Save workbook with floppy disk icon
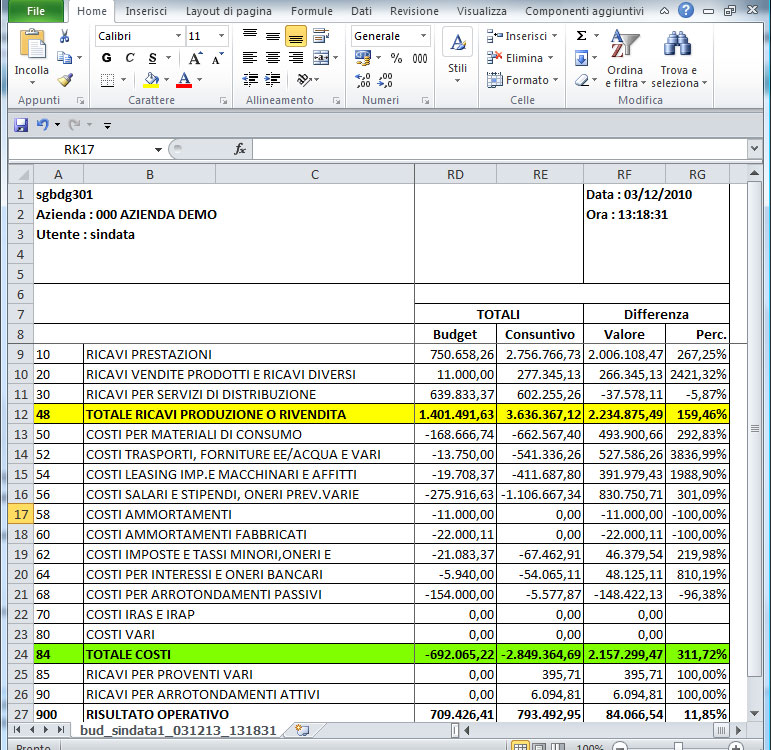771x750 pixels. [21, 125]
